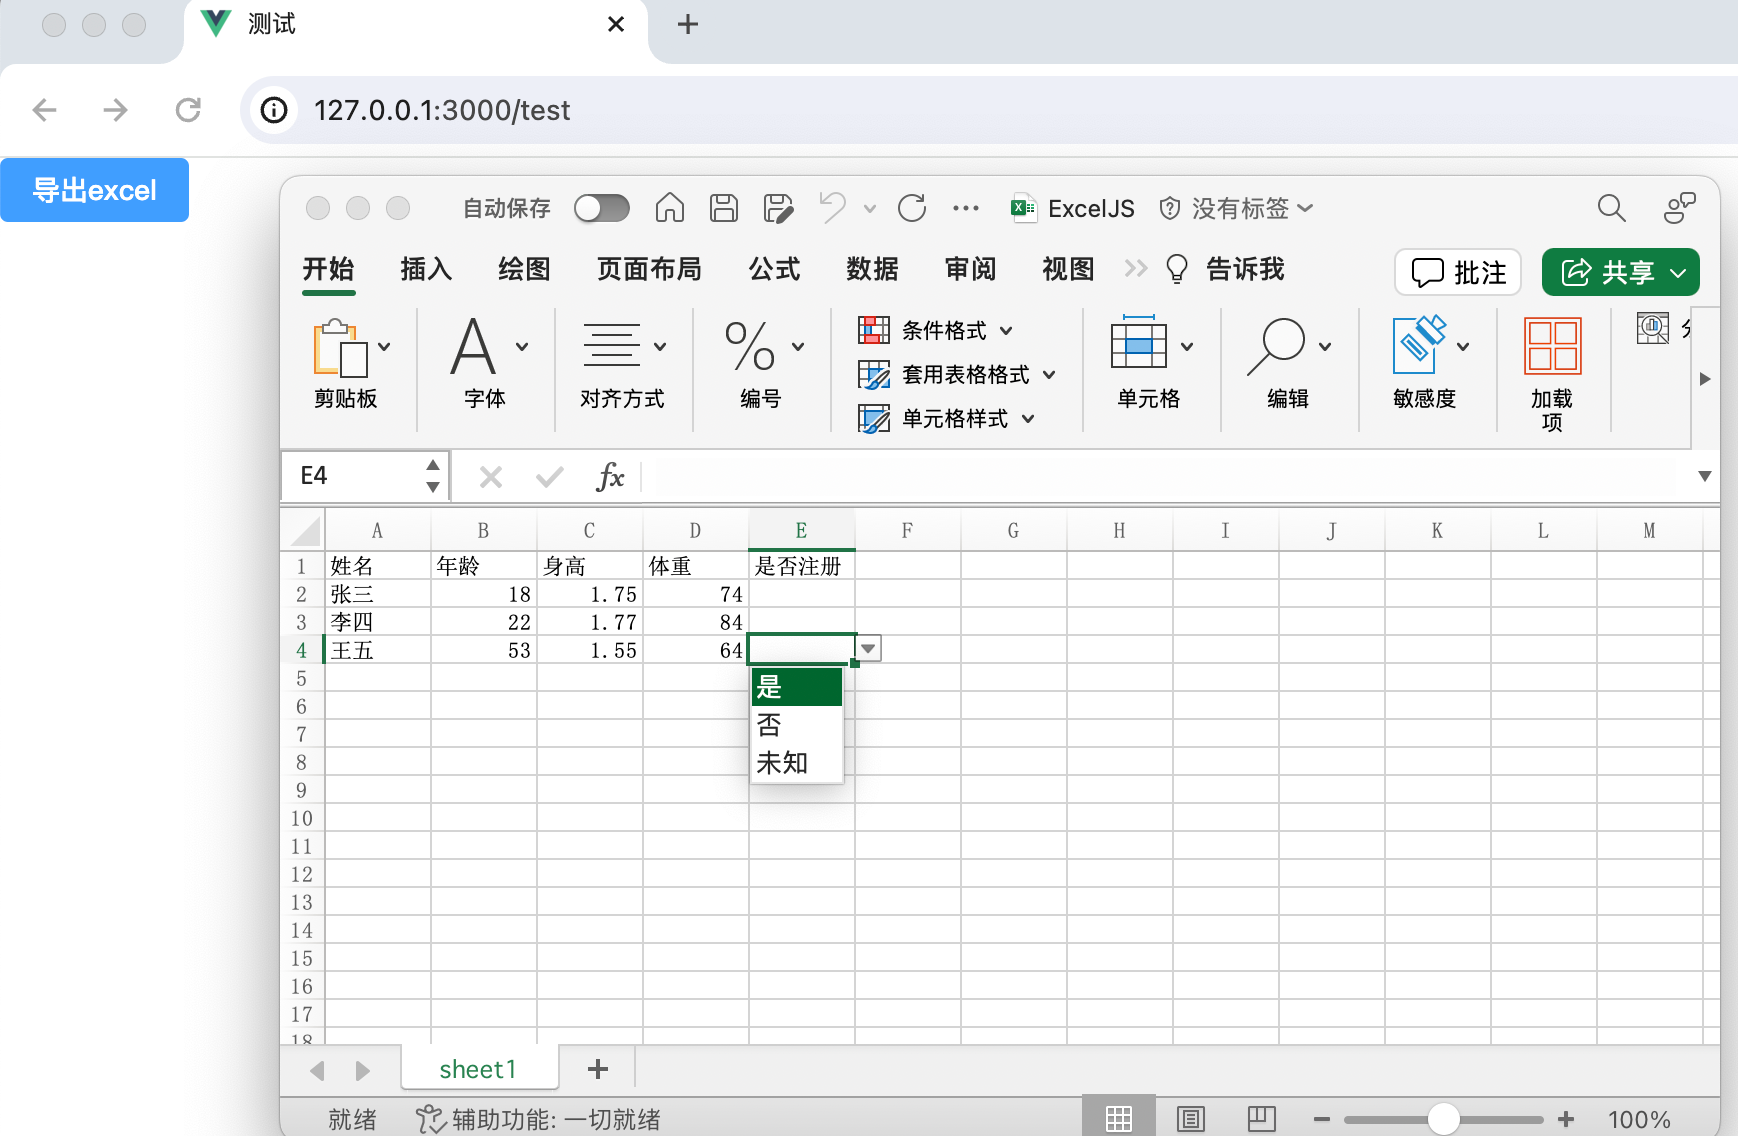Select 否 in the dropdown list

[x=797, y=725]
